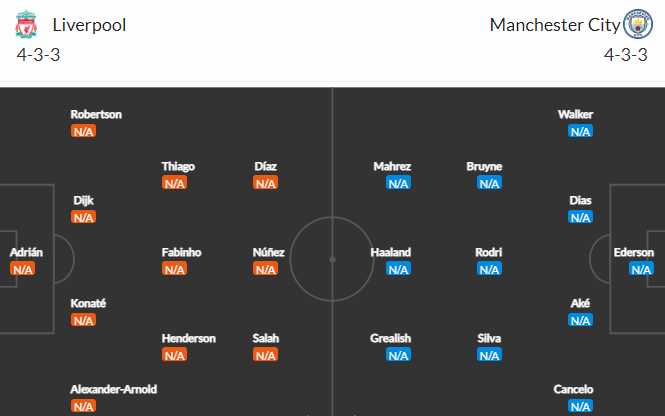
Task: Choose player Mahrez in City's lineup
Action: tap(392, 166)
